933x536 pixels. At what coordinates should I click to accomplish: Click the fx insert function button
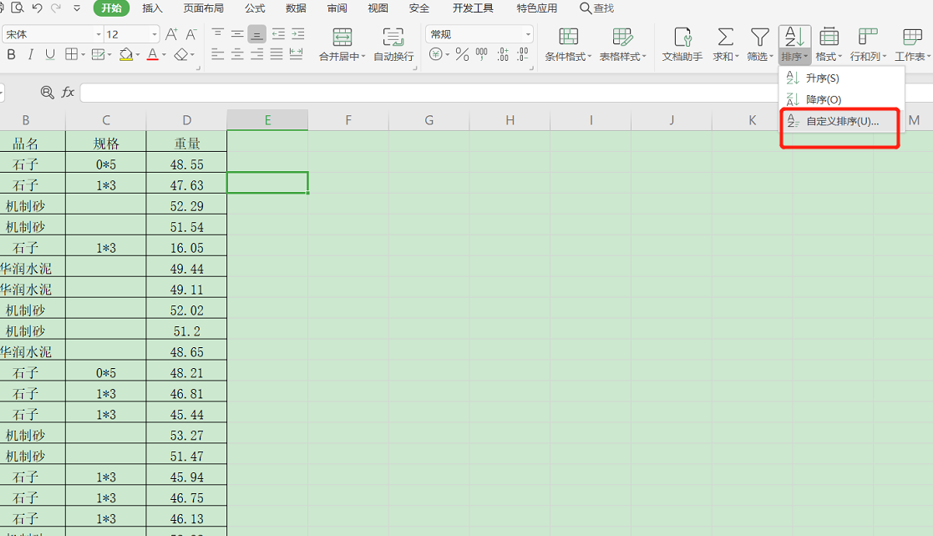pos(68,92)
